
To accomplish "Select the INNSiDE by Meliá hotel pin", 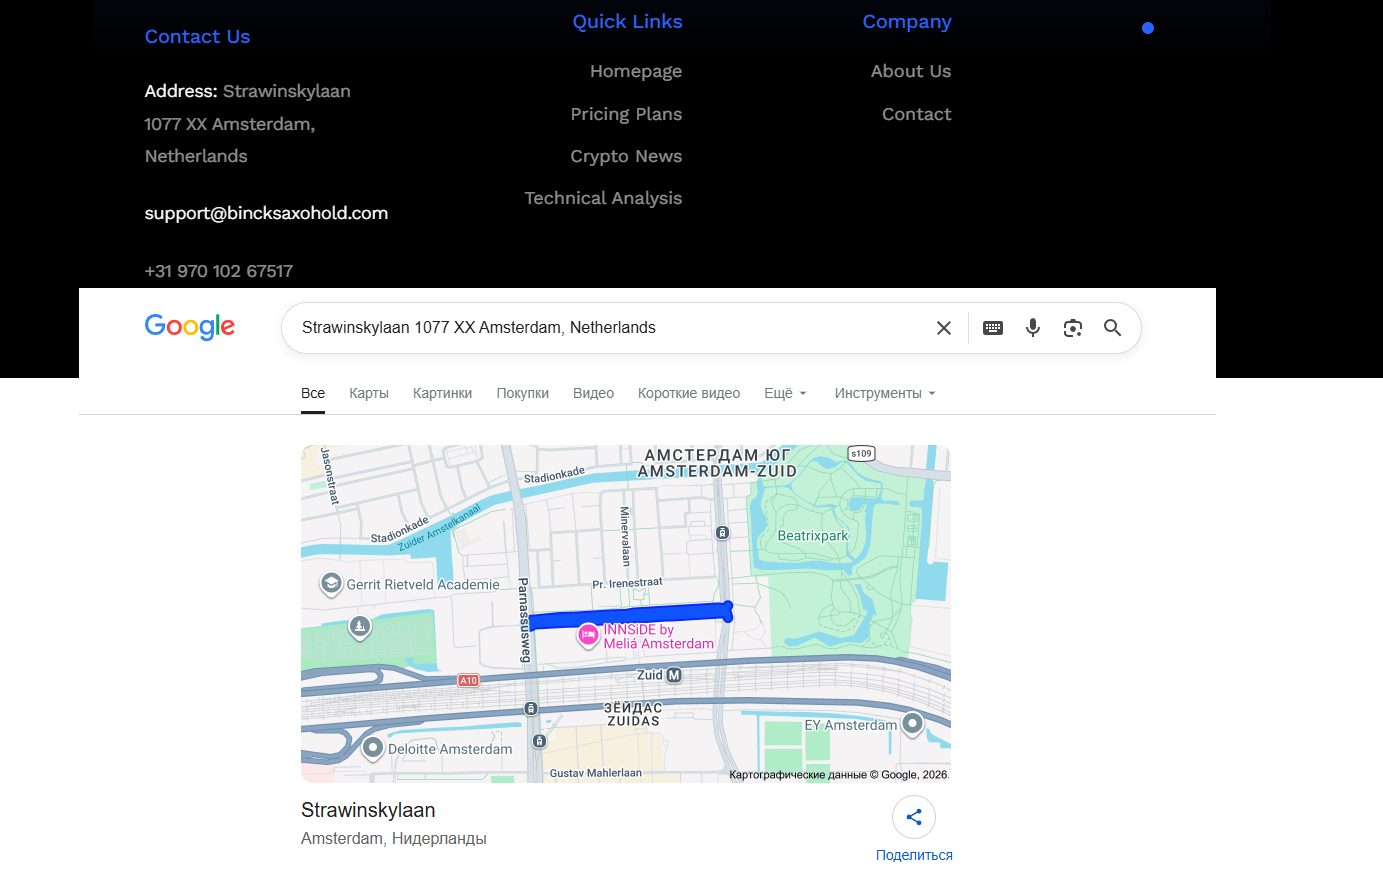I will tap(589, 636).
